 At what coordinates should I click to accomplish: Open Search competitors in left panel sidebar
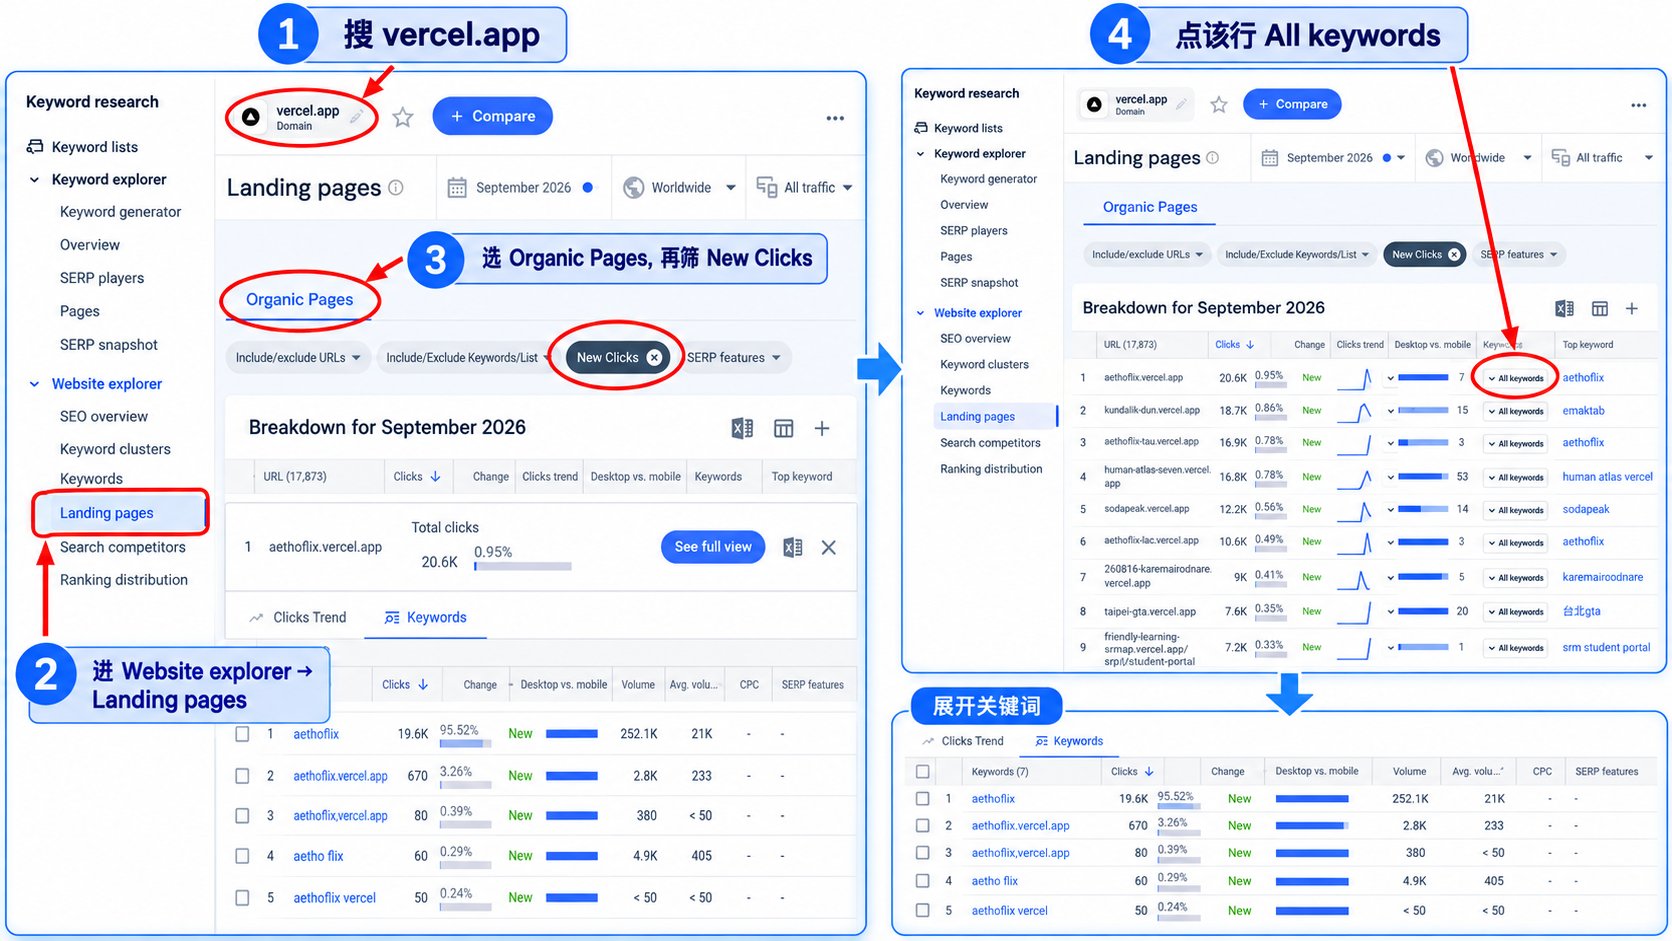click(x=123, y=547)
